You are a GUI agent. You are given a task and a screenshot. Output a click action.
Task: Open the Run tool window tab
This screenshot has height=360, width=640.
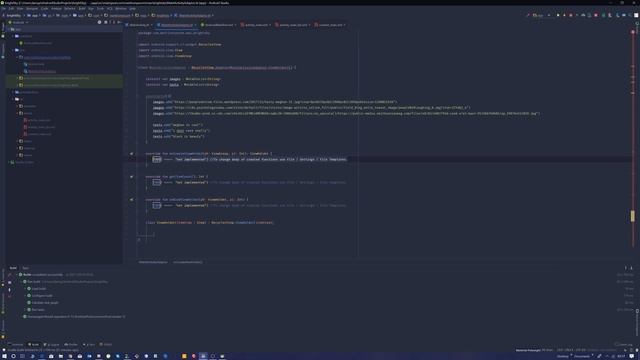[89, 344]
